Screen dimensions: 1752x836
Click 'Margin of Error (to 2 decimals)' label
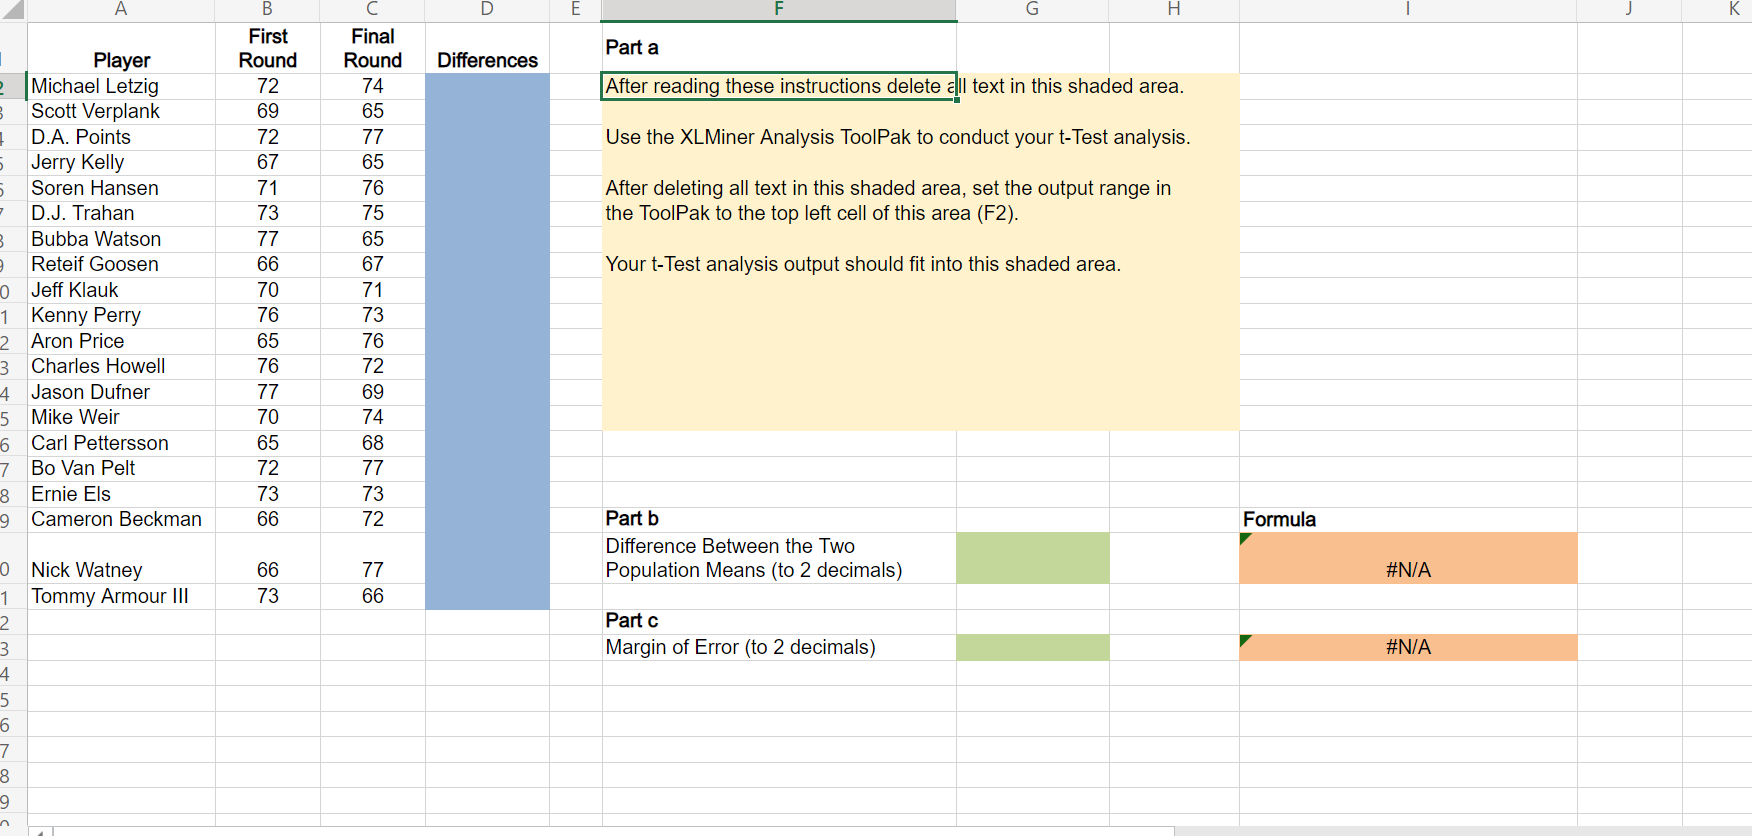741,647
